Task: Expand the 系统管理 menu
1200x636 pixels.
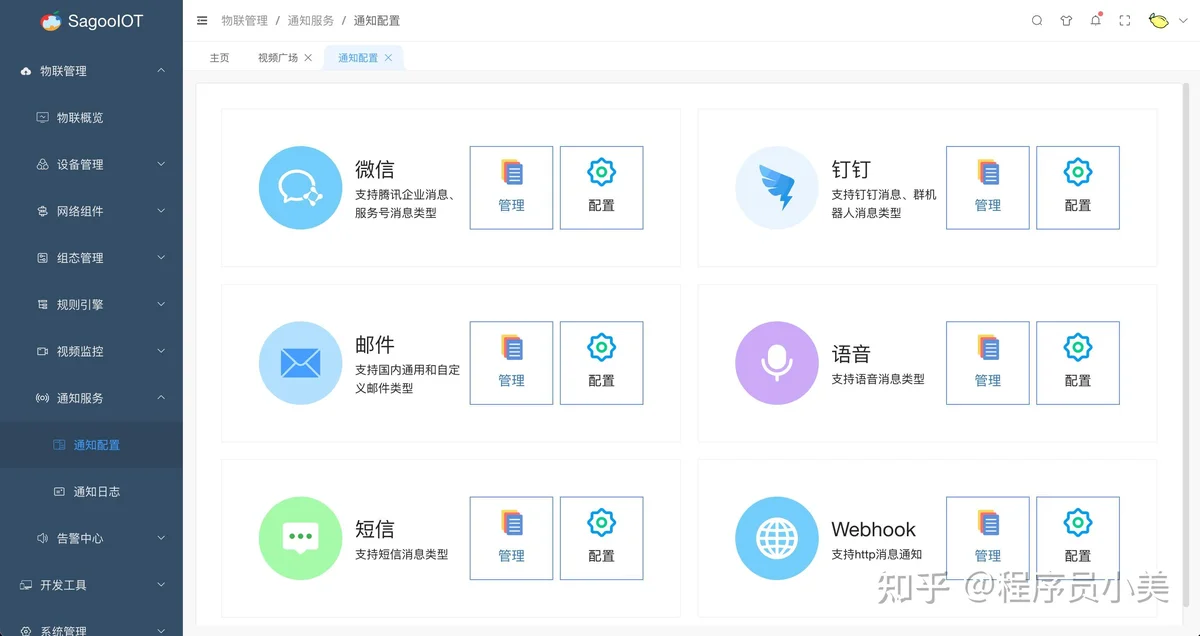Action: pos(161,630)
